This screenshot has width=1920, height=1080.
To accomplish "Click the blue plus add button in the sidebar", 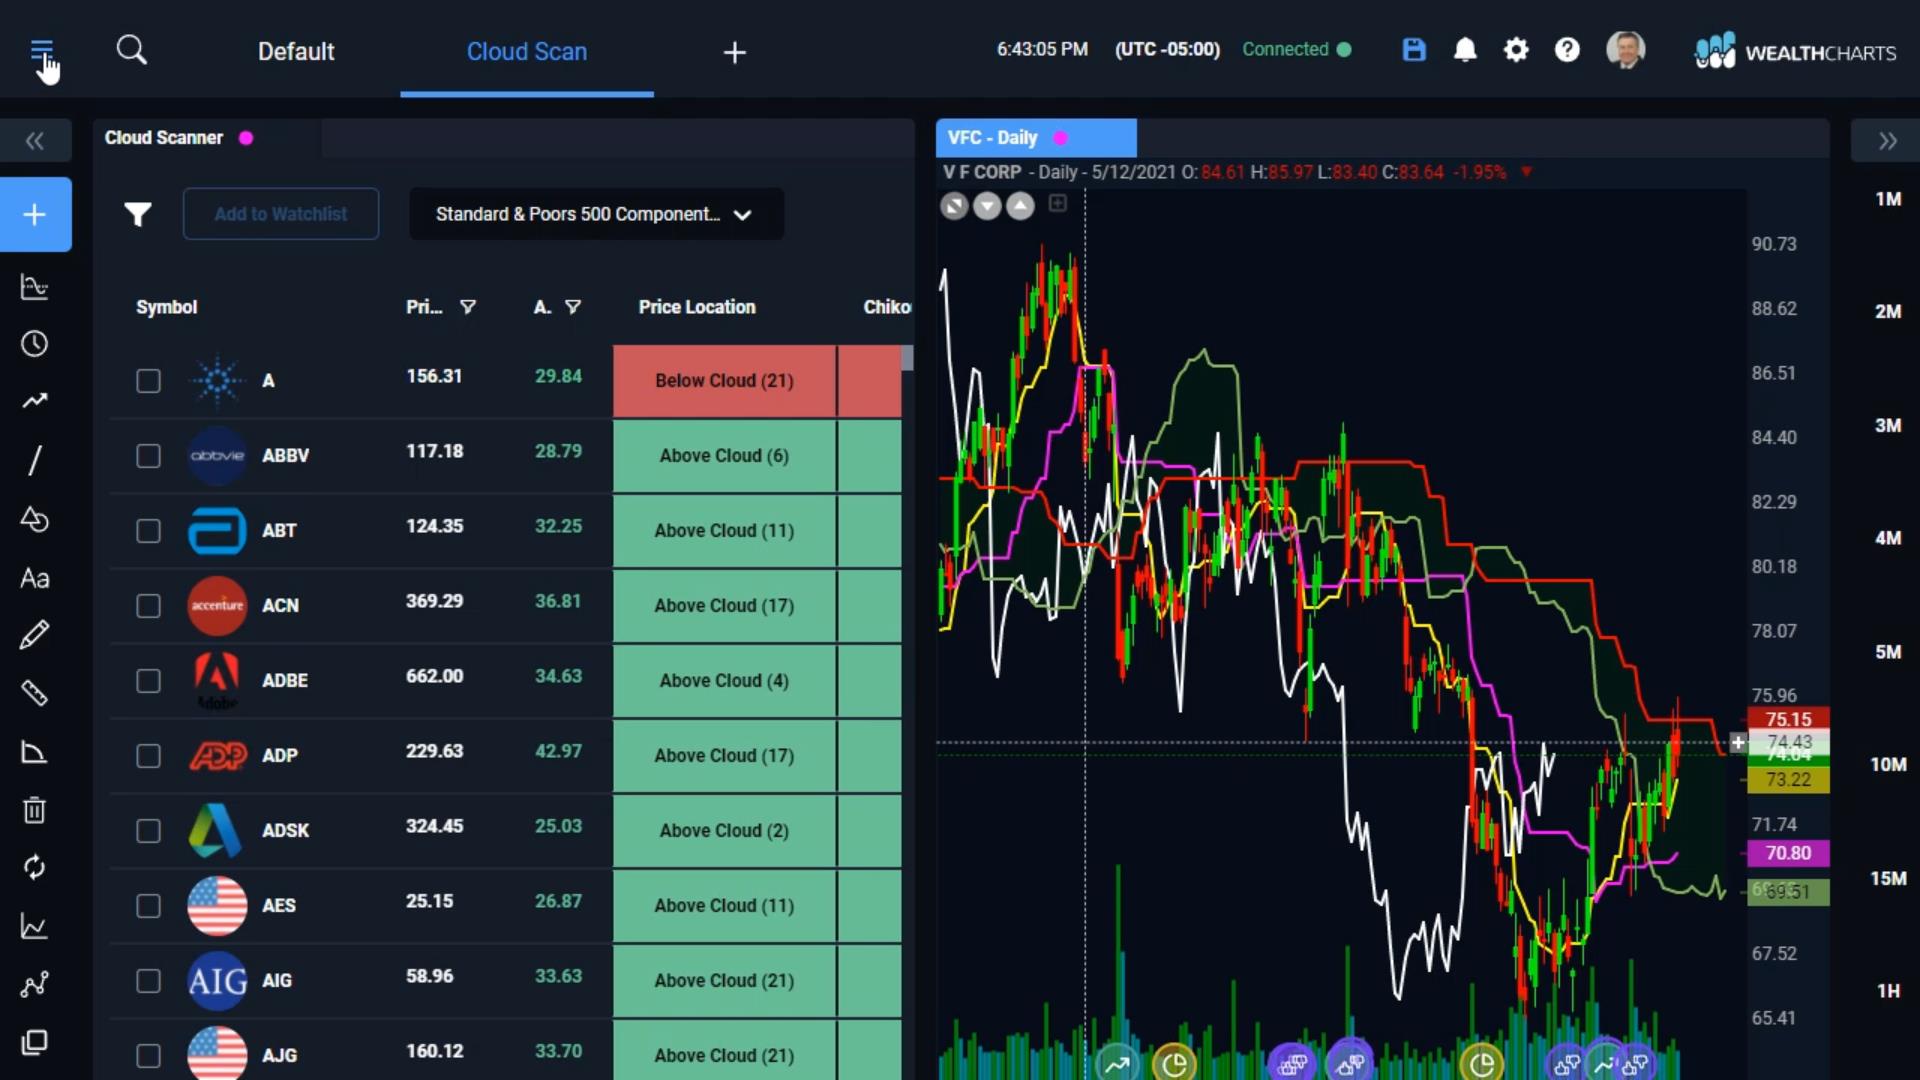I will coord(35,214).
